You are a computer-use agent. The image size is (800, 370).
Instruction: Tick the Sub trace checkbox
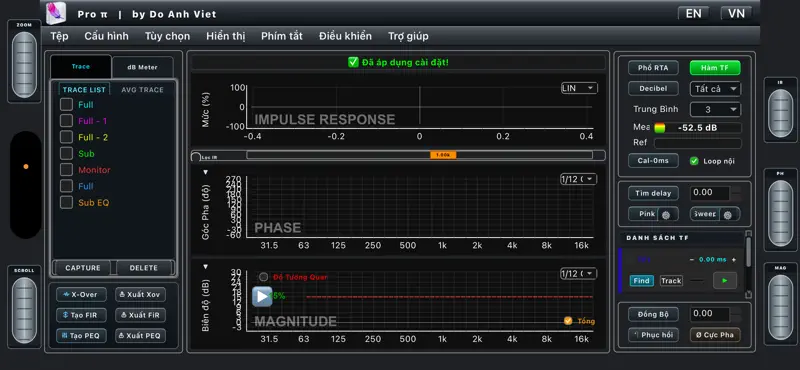pyautogui.click(x=66, y=154)
